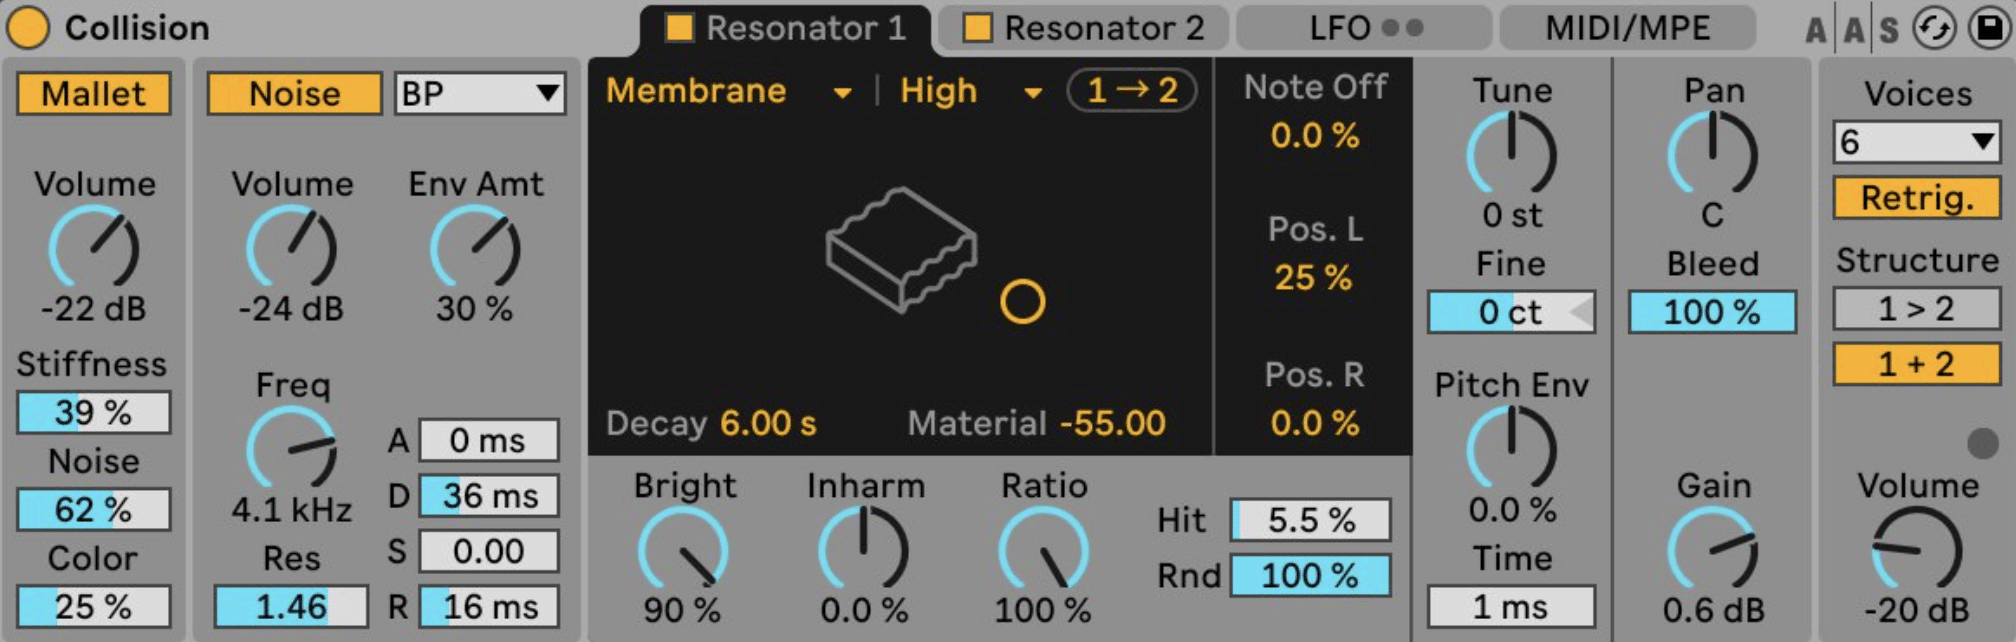This screenshot has width=2016, height=642.
Task: Click the master Volume knob at -20 dB
Action: coord(1916,549)
